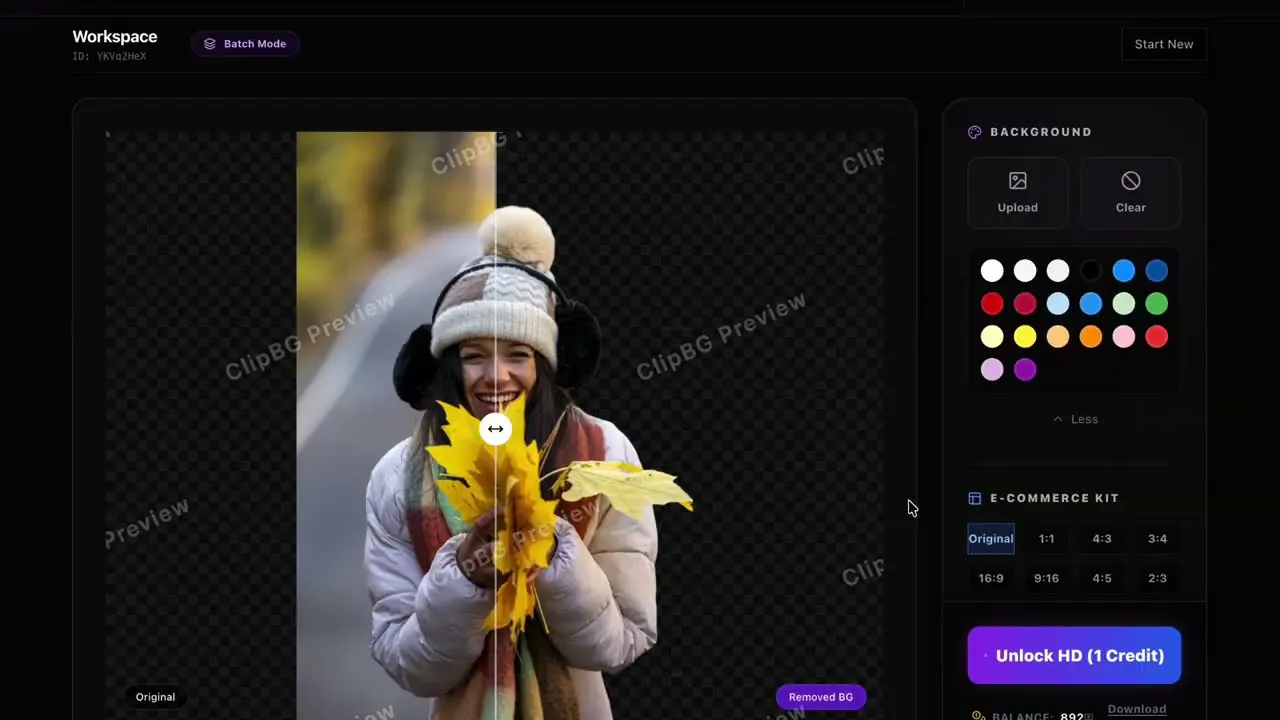This screenshot has height=720, width=1280.
Task: Select the 3:4 aspect ratio
Action: (x=1157, y=539)
